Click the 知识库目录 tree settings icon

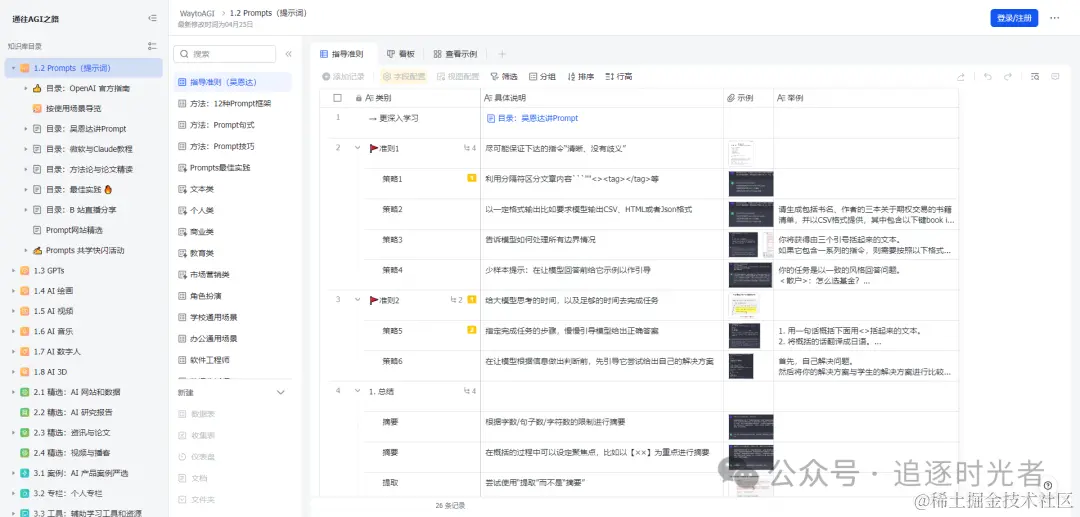coord(152,46)
